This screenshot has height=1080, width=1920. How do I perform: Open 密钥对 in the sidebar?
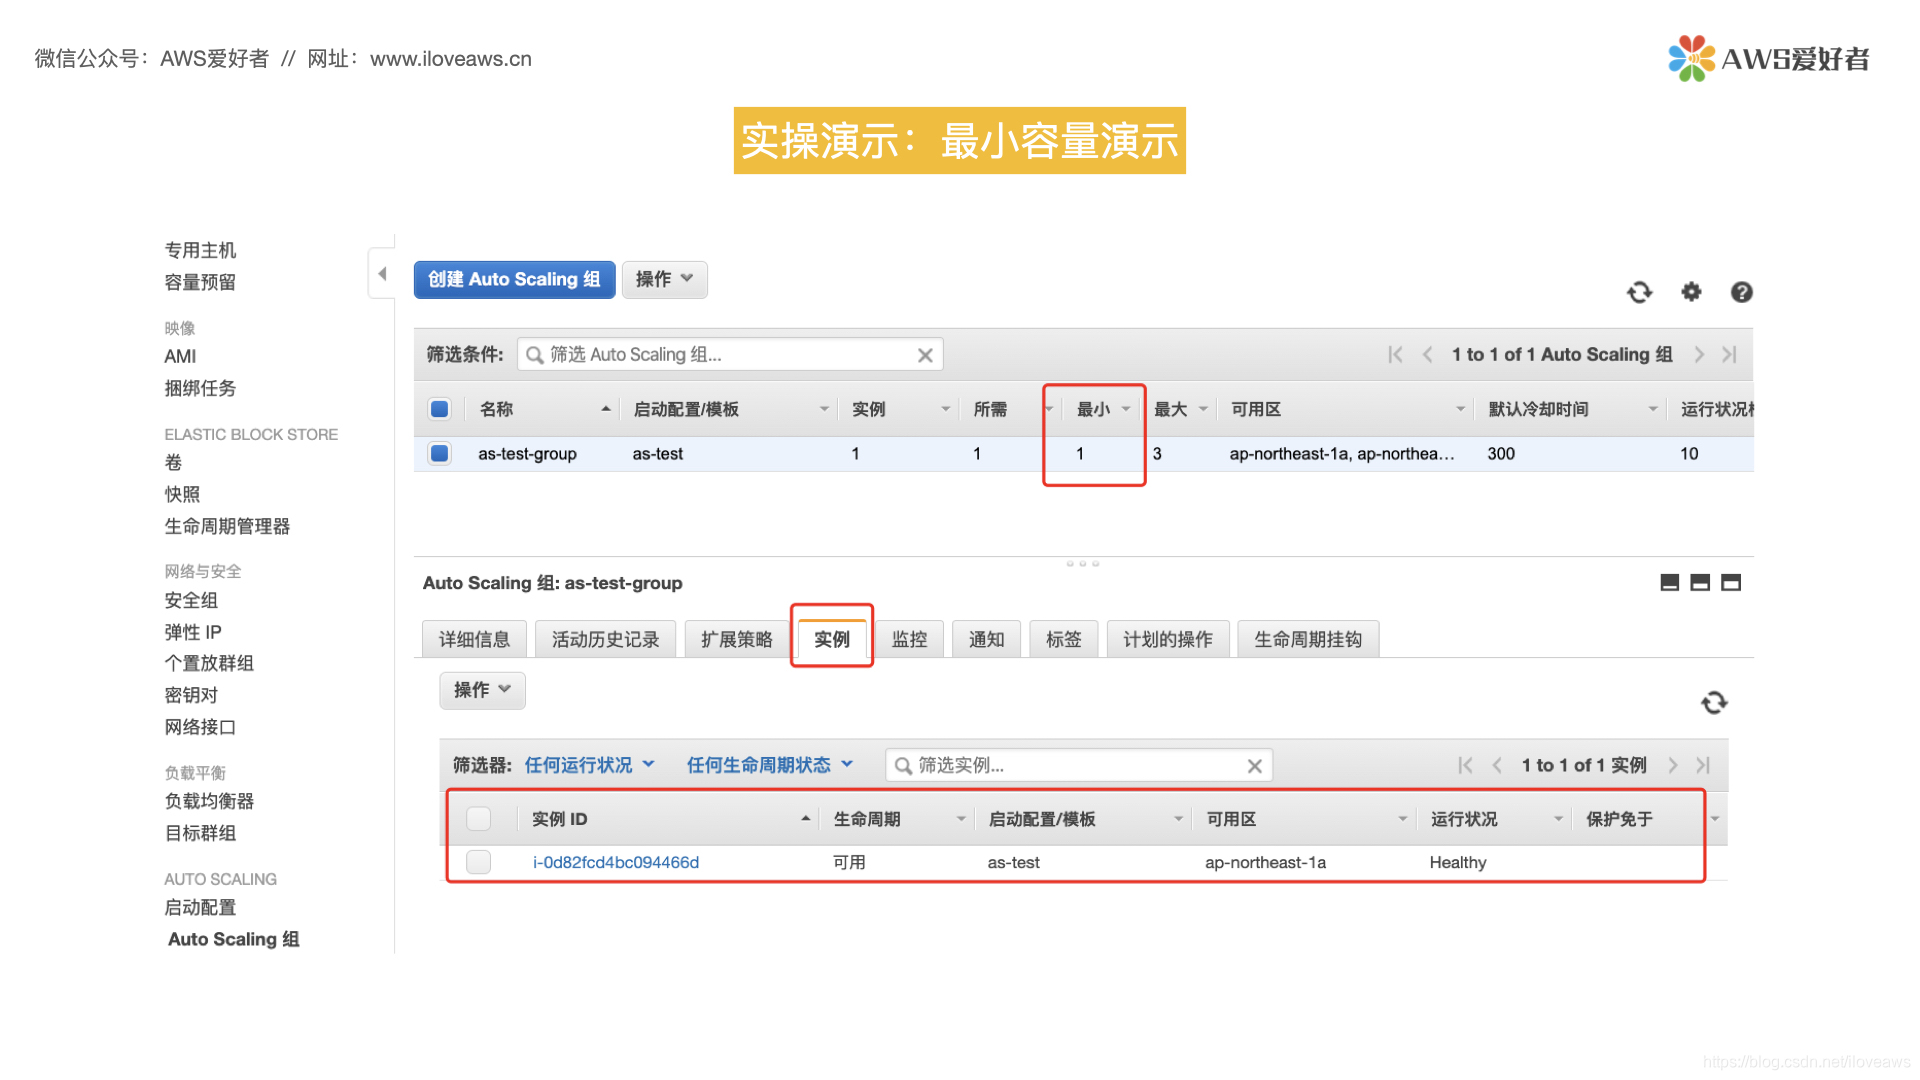coord(191,695)
